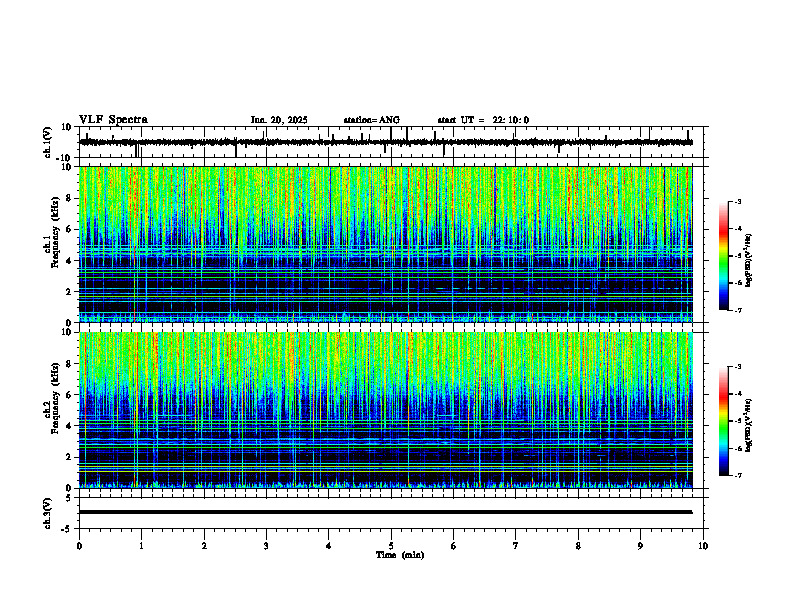The image size is (792, 612).
Task: Click time axis tick label "4"
Action: point(329,546)
